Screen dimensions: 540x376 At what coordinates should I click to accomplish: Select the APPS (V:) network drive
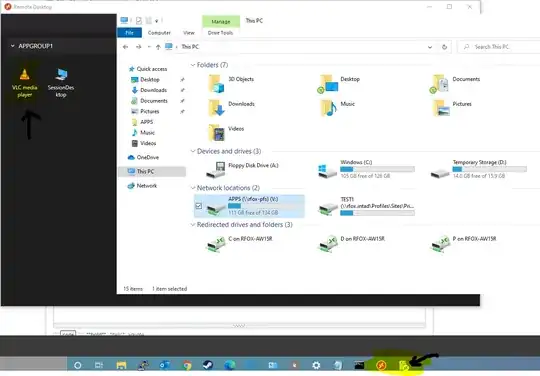click(249, 206)
